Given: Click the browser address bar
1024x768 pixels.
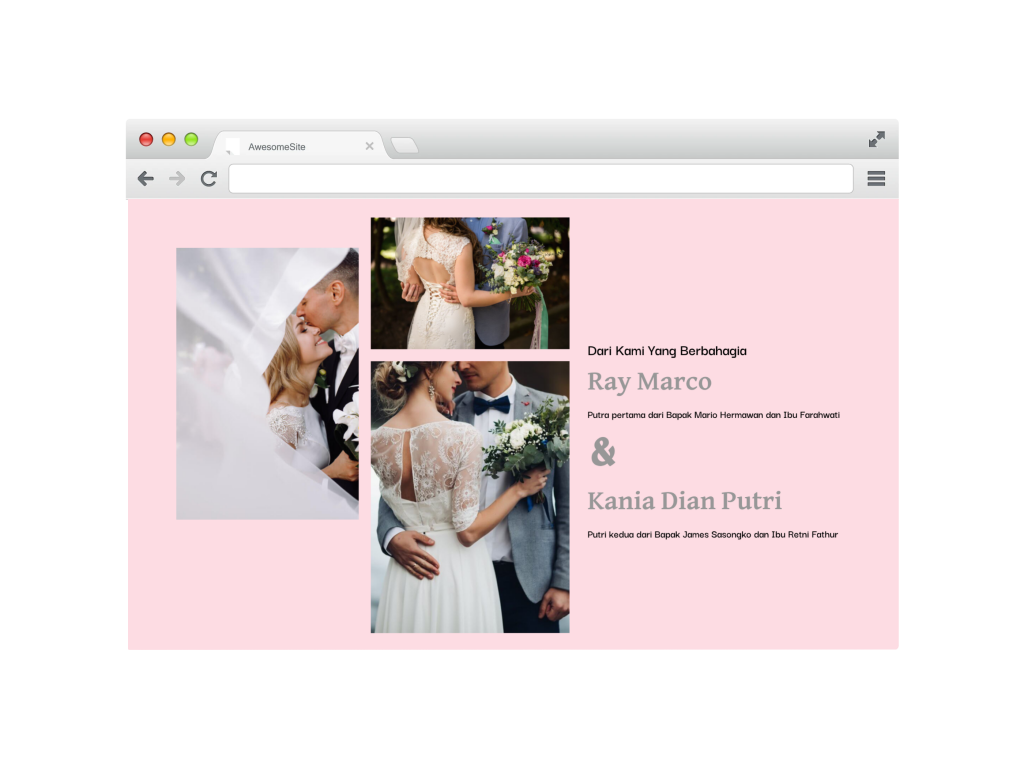Looking at the screenshot, I should click(541, 179).
